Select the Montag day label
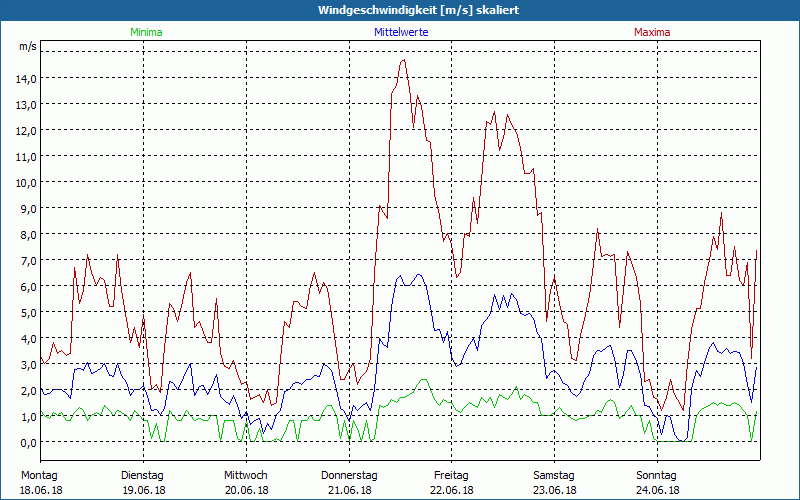 point(39,475)
